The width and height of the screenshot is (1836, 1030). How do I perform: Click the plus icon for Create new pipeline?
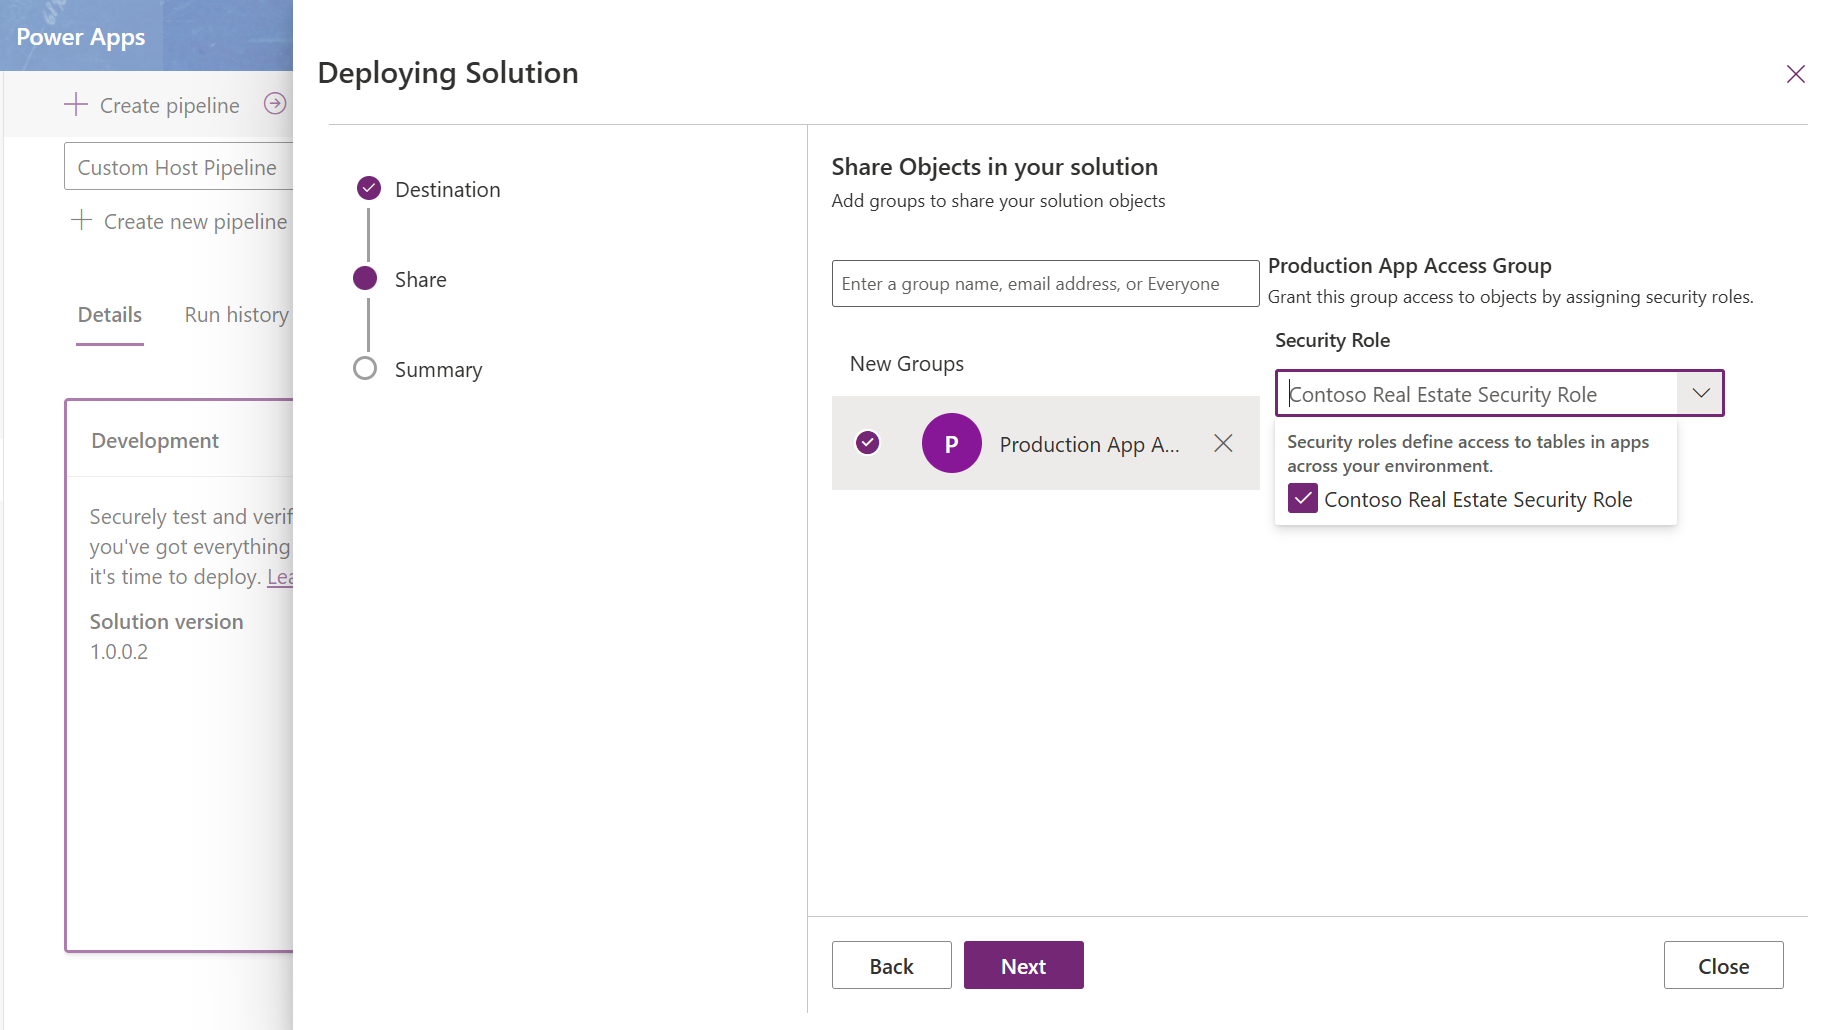pos(82,221)
